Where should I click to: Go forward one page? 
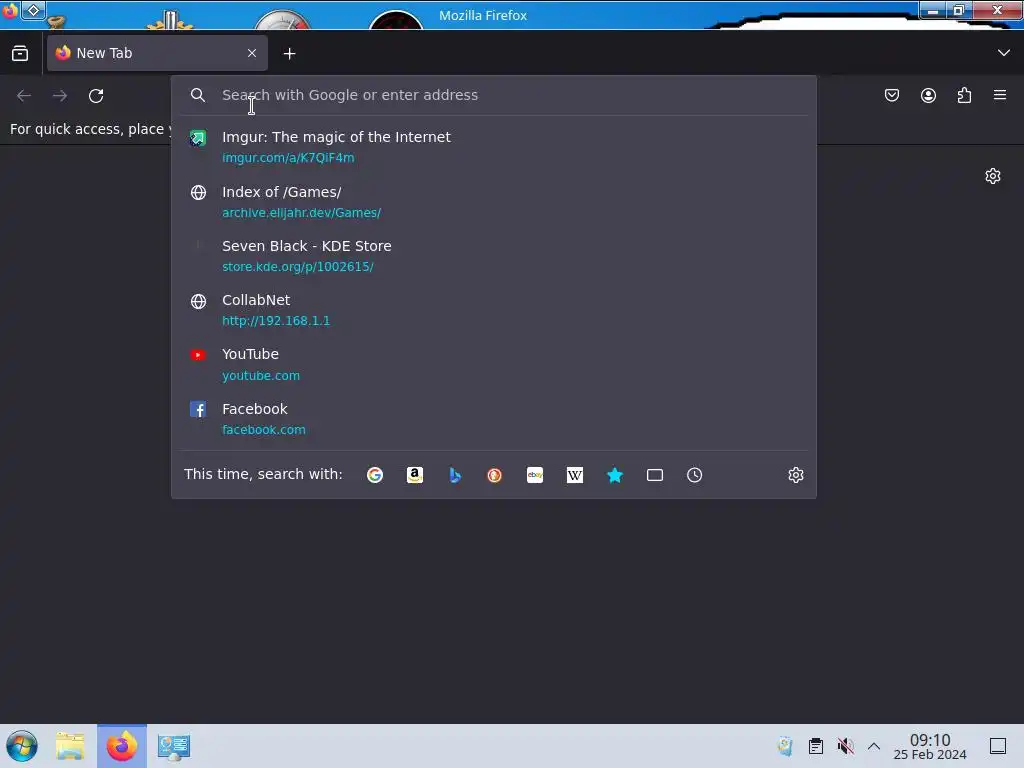click(x=60, y=95)
